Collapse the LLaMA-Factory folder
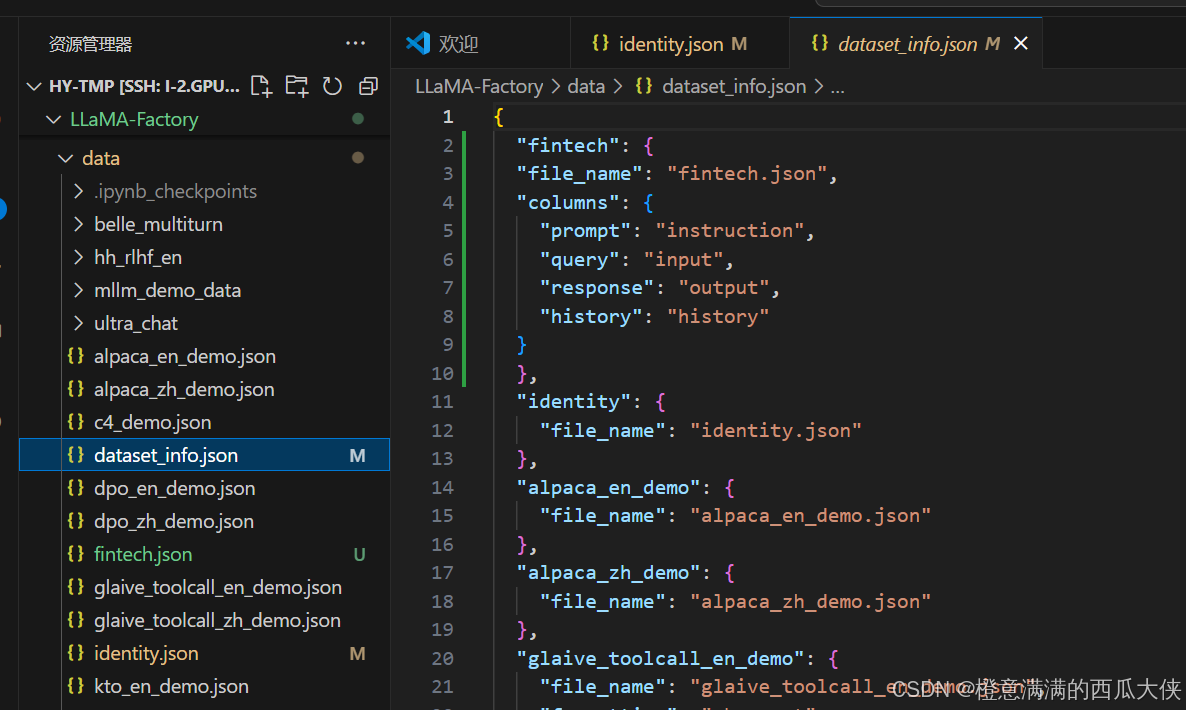Image resolution: width=1186 pixels, height=710 pixels. pyautogui.click(x=54, y=119)
